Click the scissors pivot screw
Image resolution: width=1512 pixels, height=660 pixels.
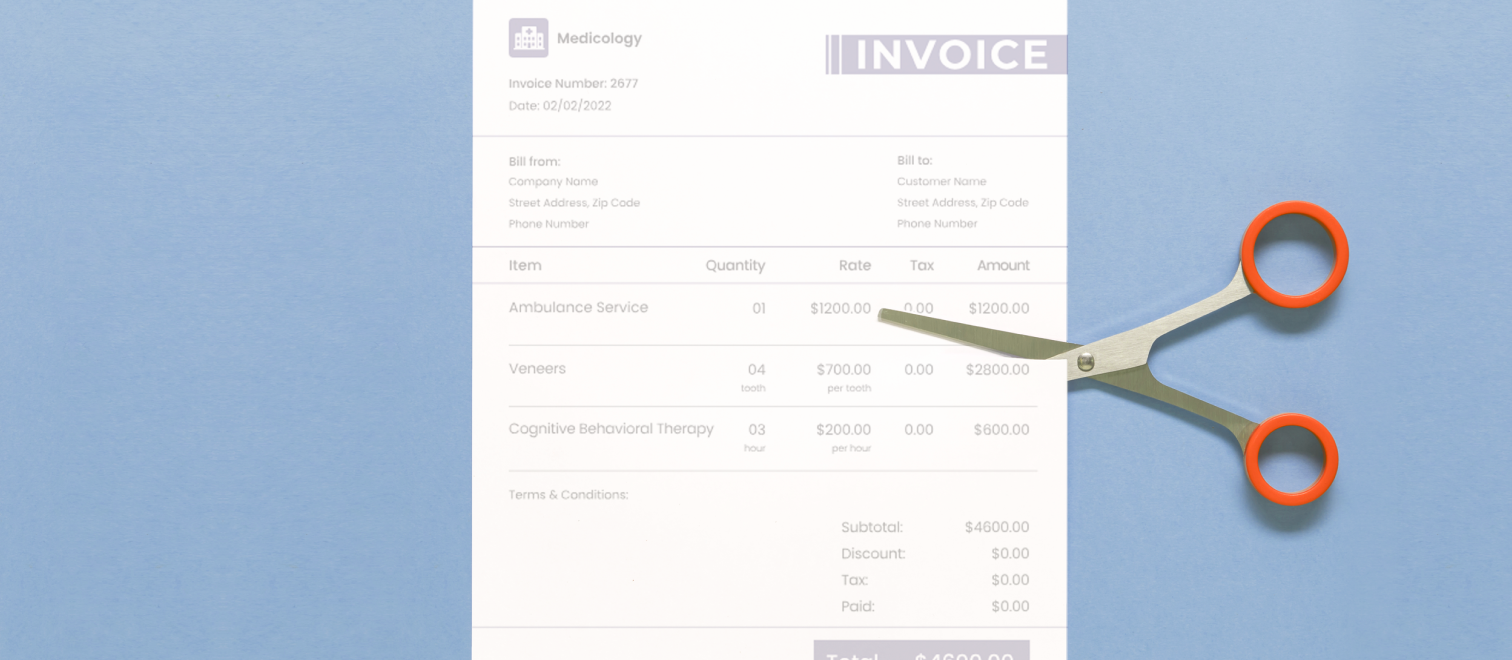(1085, 361)
